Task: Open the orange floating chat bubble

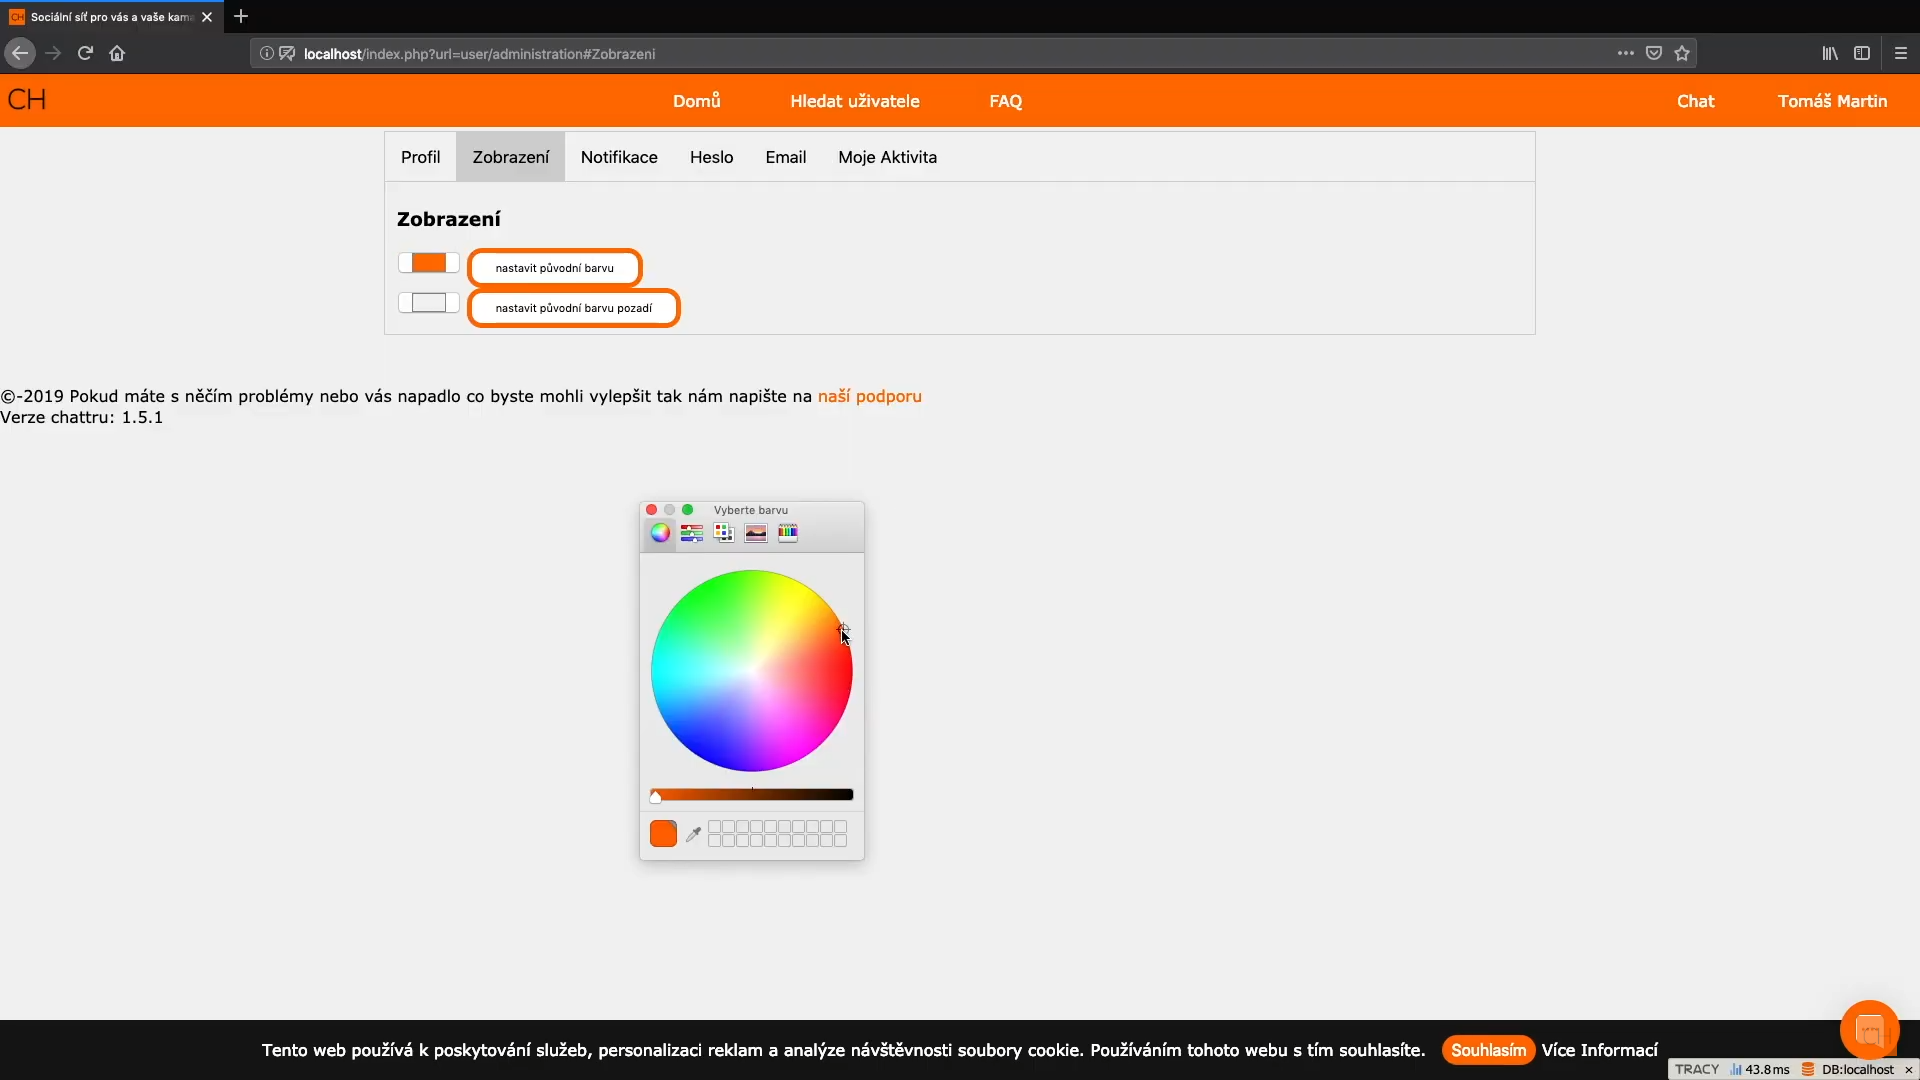Action: pos(1868,1029)
